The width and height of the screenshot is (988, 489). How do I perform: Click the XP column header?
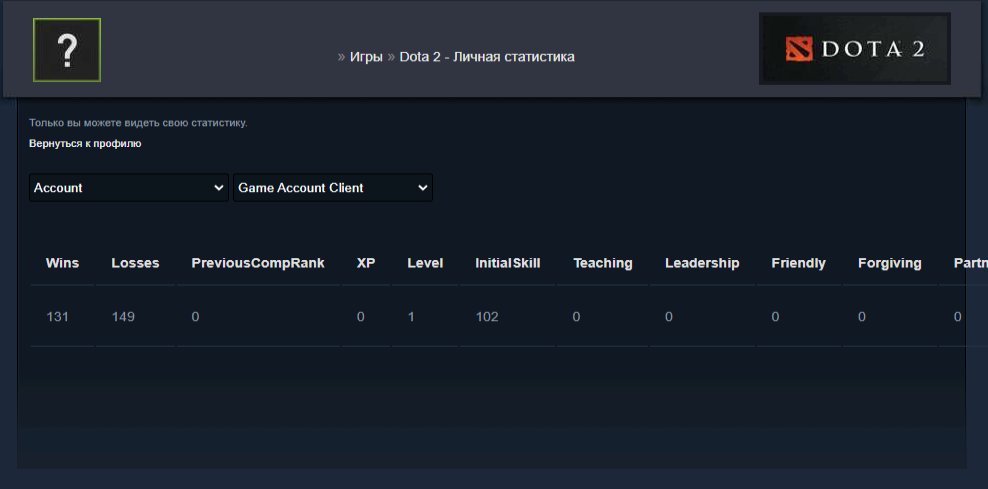366,263
